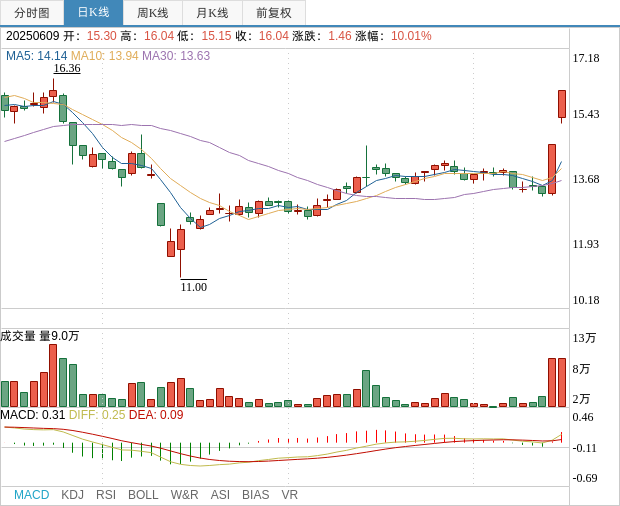Click the 0.46 MACD axis label

(x=583, y=417)
